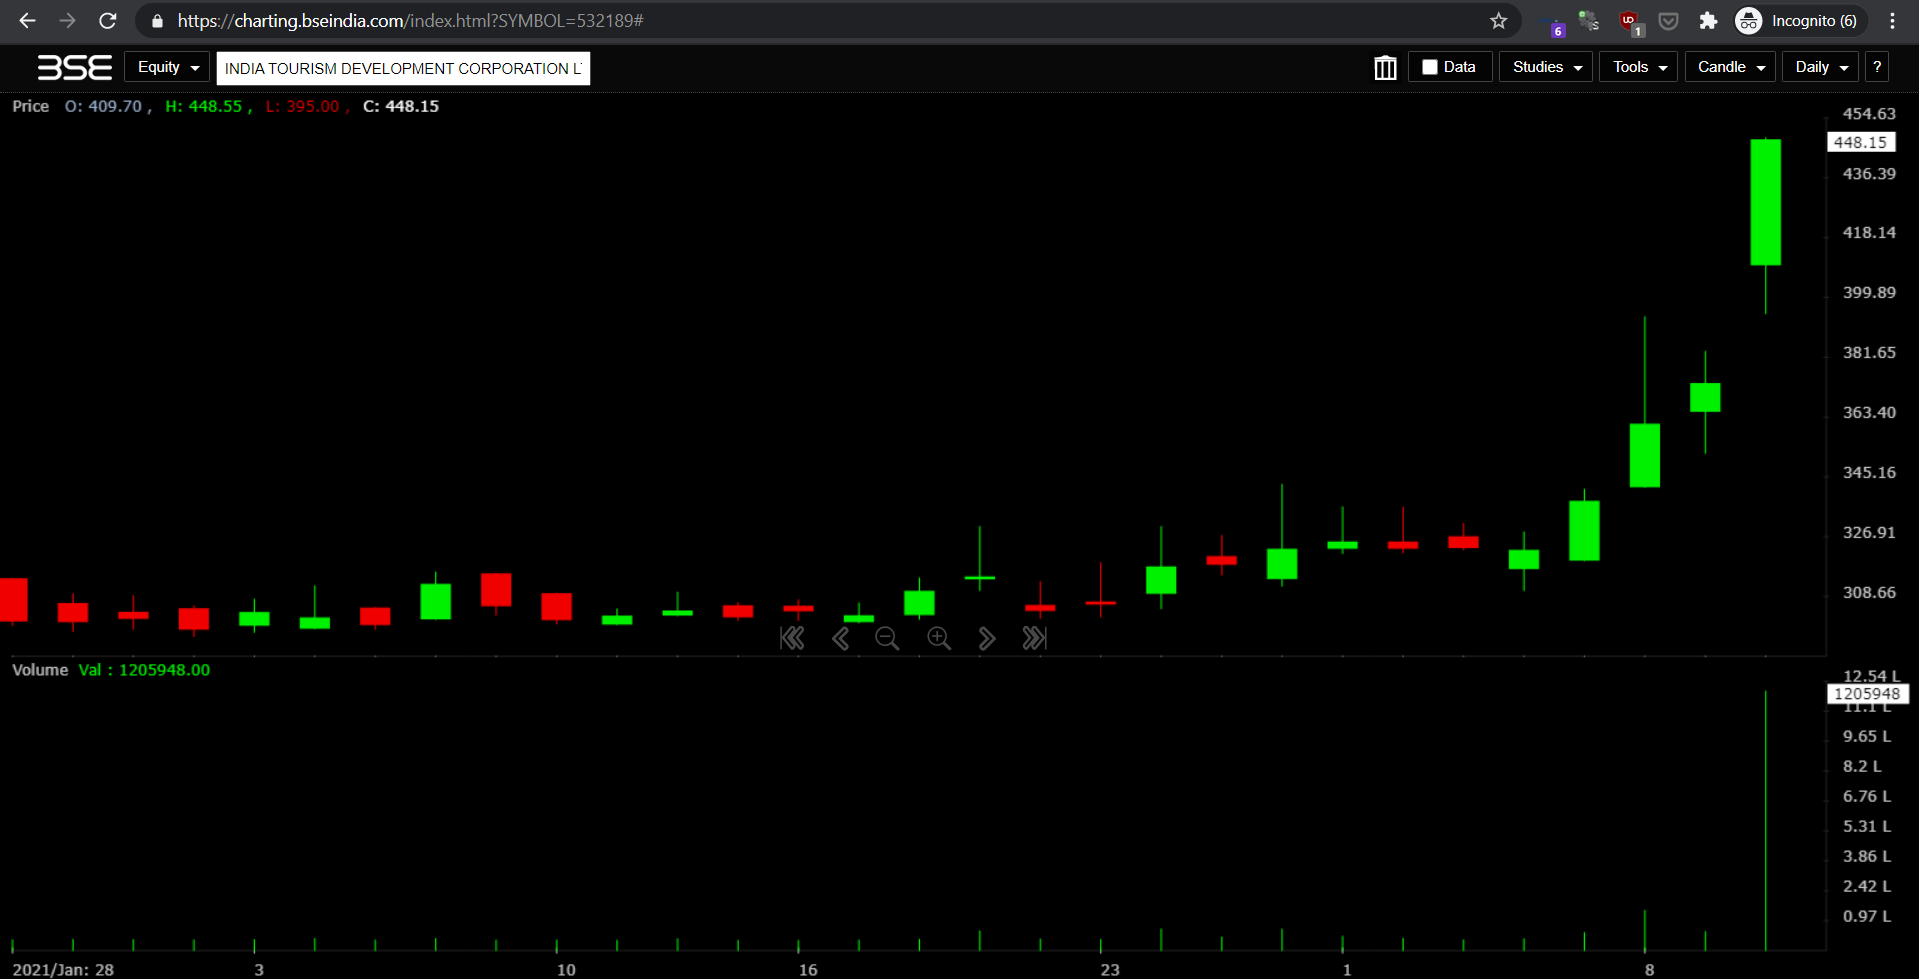Click the purple badge 6 extension icon
The width and height of the screenshot is (1919, 979).
1556,24
